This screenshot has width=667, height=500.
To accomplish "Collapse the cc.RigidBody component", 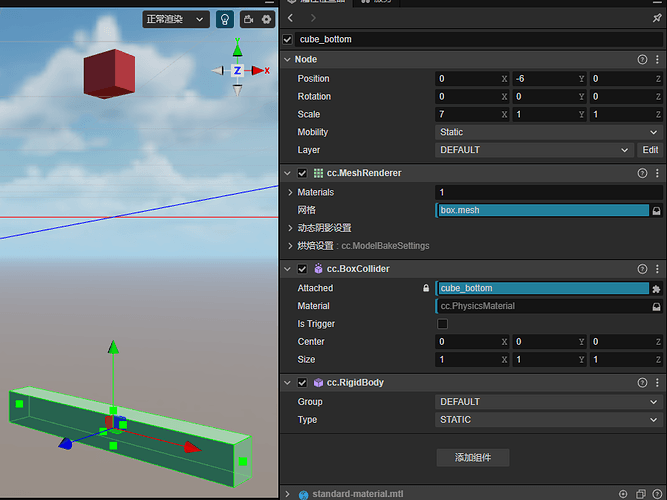I will tap(288, 383).
